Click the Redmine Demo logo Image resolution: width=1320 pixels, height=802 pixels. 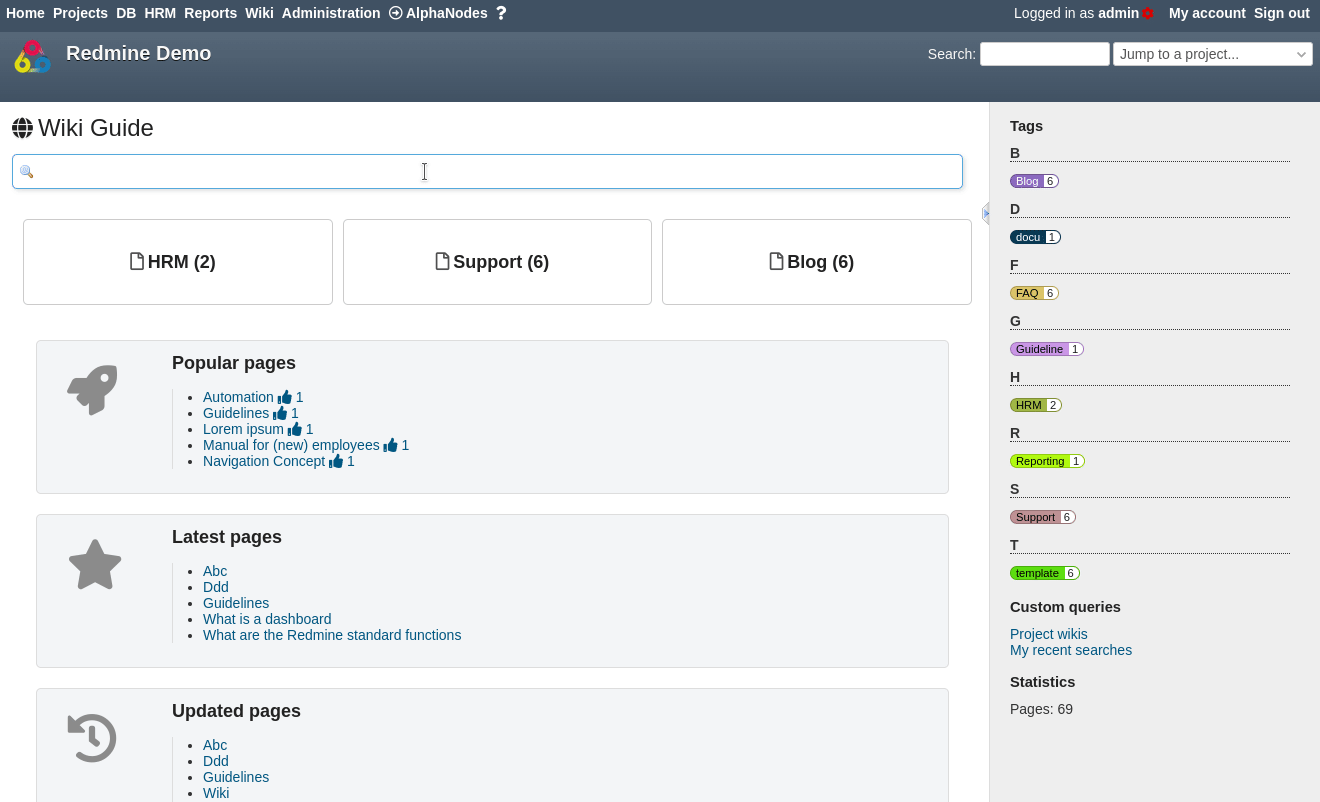32,57
